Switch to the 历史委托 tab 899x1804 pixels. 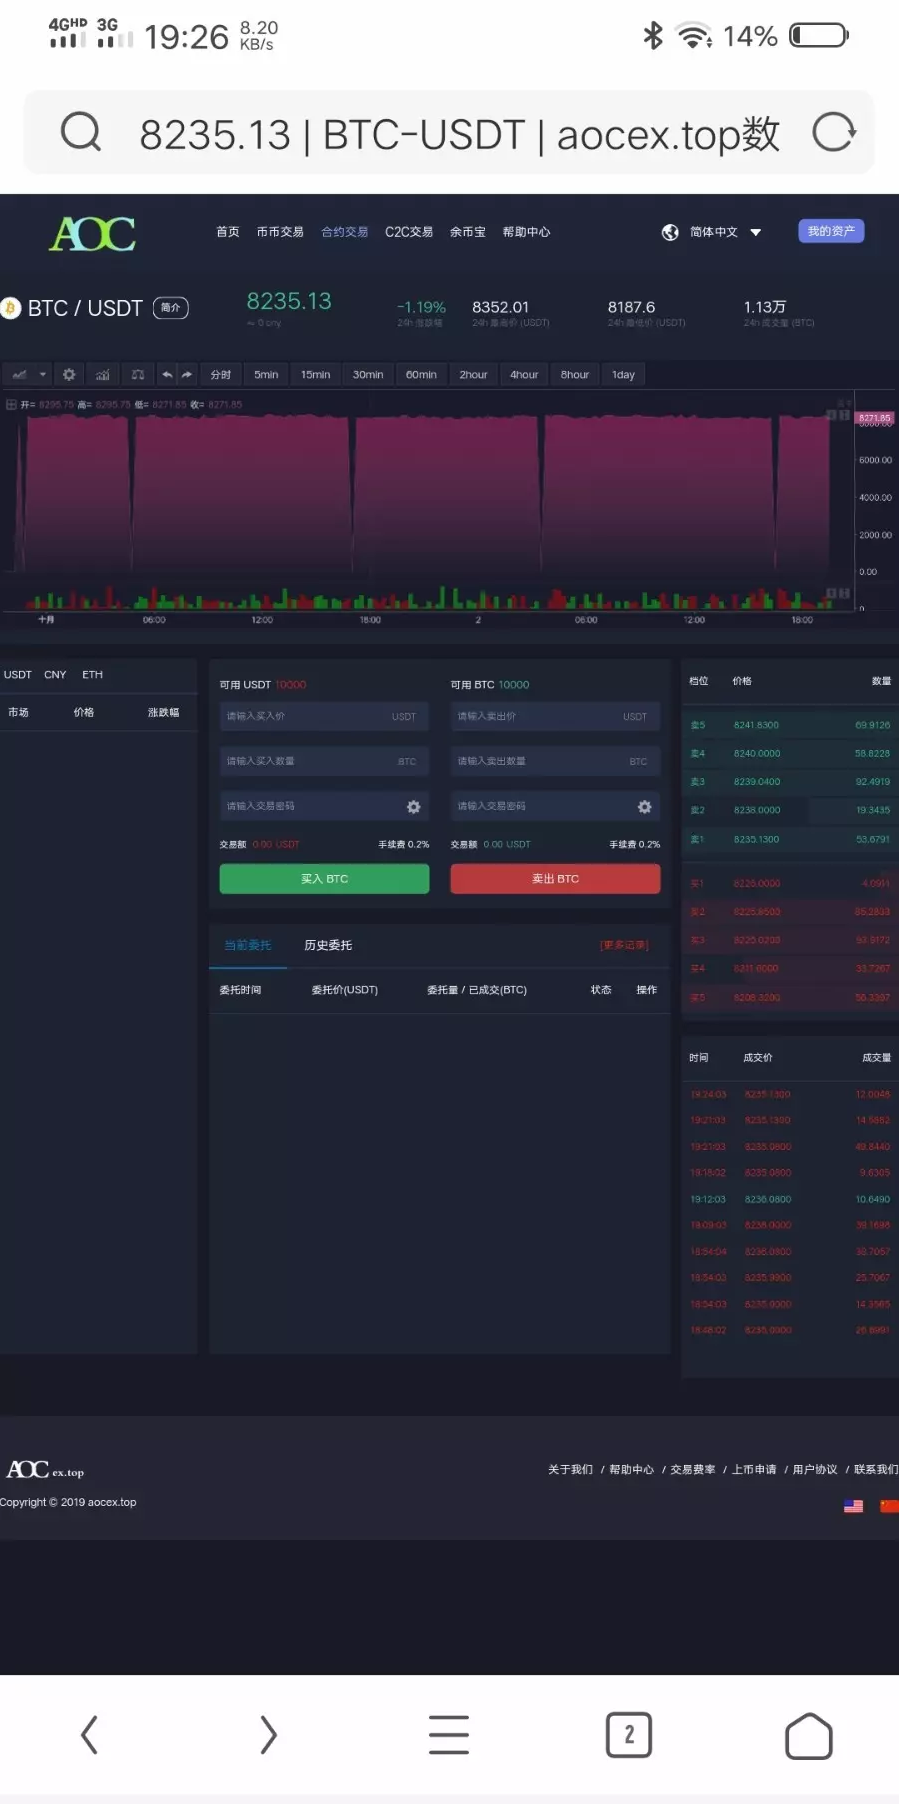pyautogui.click(x=328, y=945)
